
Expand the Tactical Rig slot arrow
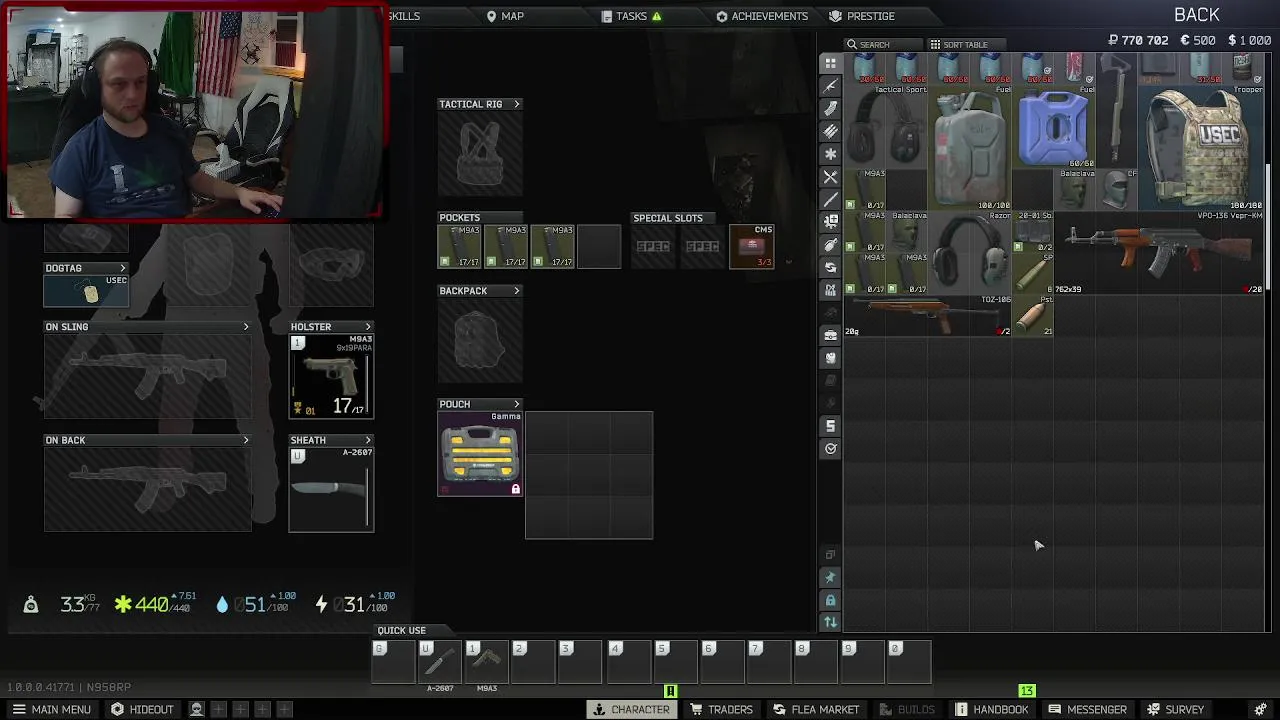pos(516,104)
